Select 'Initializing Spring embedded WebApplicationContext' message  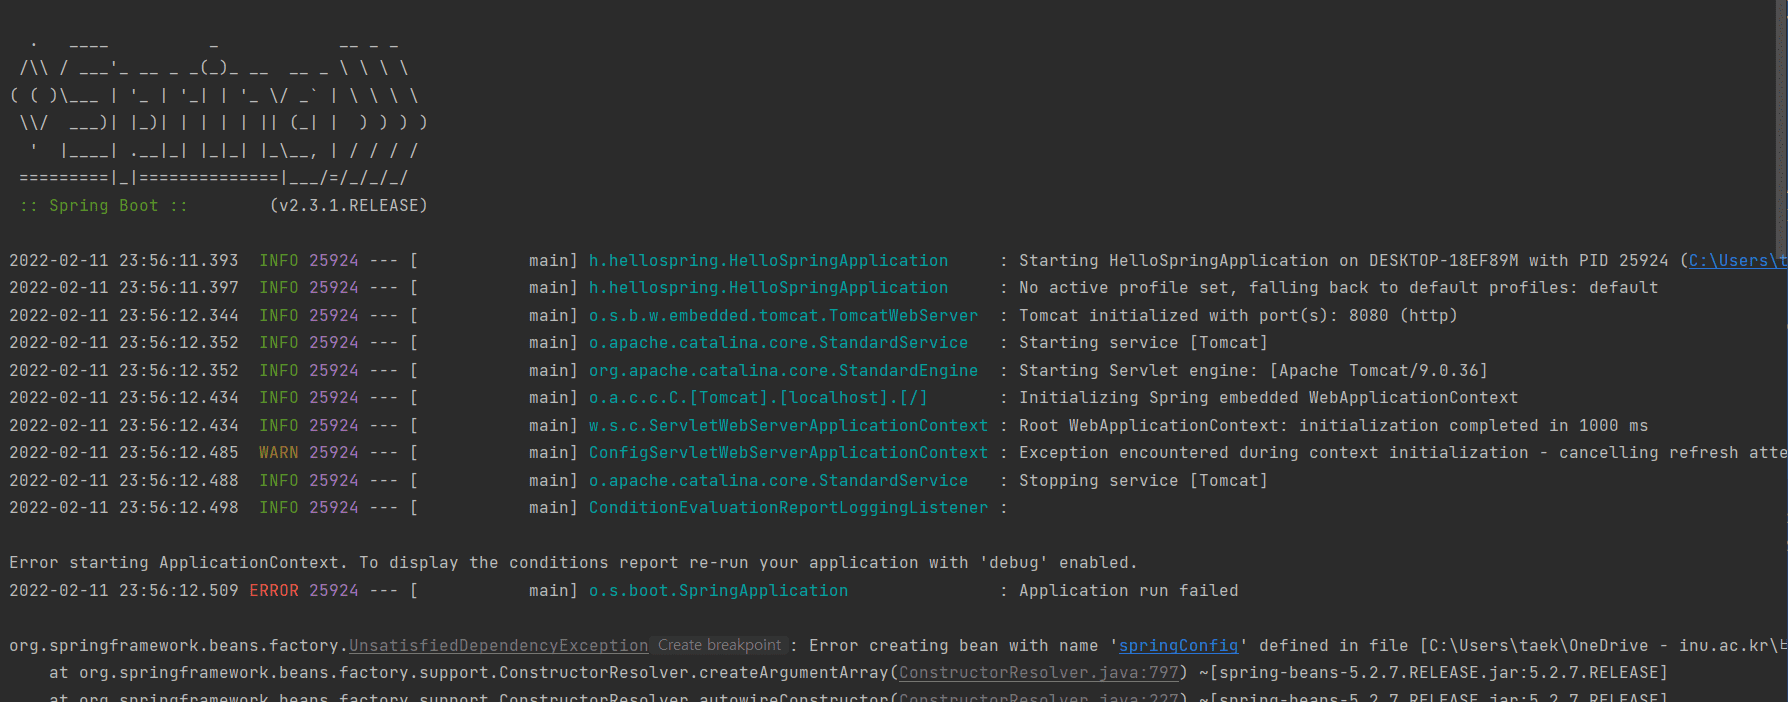pyautogui.click(x=1268, y=398)
